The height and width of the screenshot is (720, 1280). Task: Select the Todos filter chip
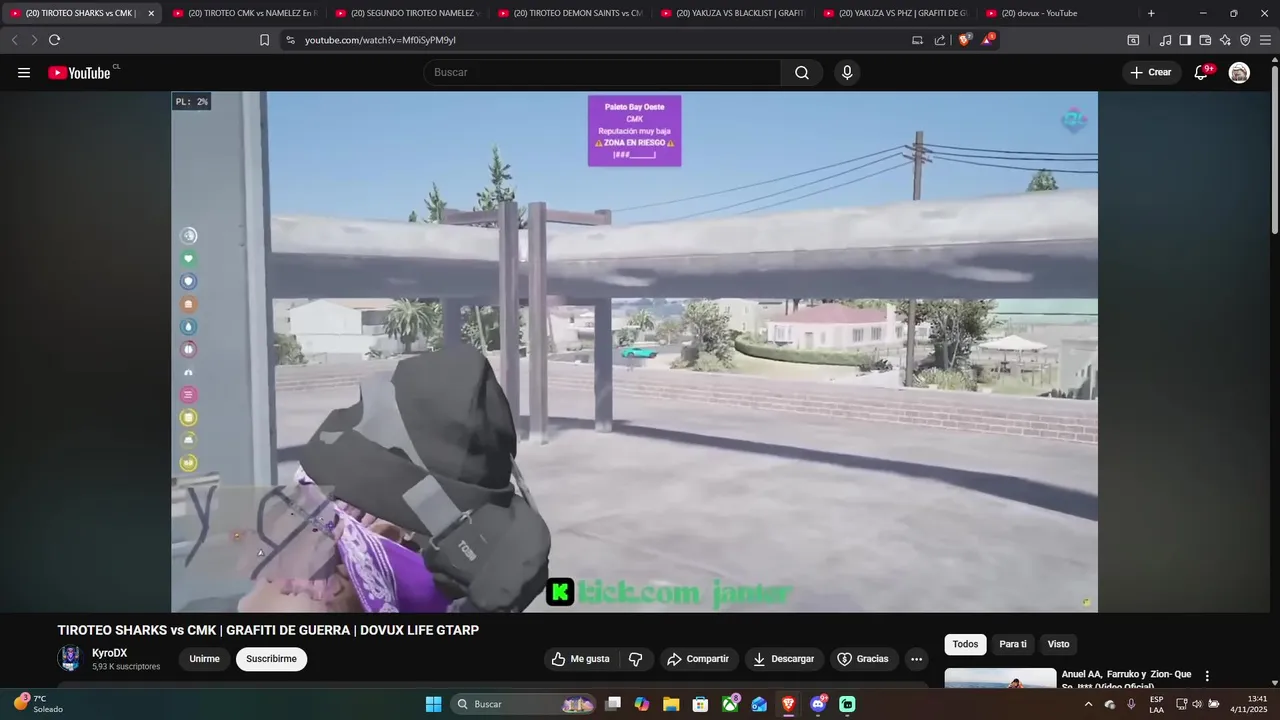click(x=965, y=644)
